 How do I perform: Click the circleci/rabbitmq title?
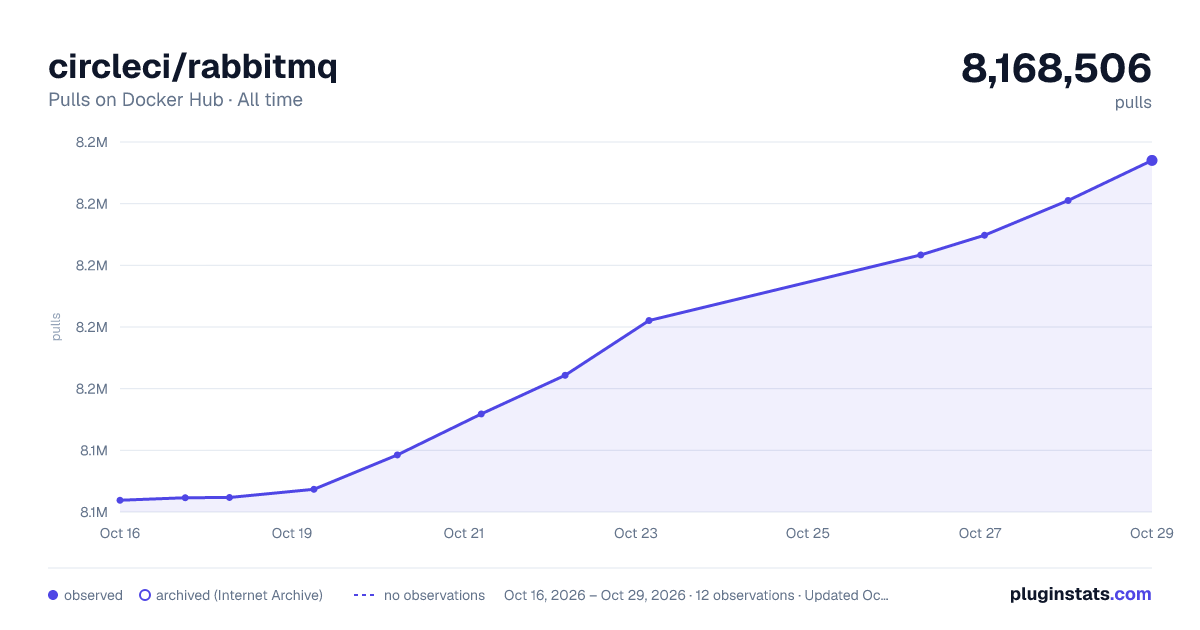[x=193, y=67]
